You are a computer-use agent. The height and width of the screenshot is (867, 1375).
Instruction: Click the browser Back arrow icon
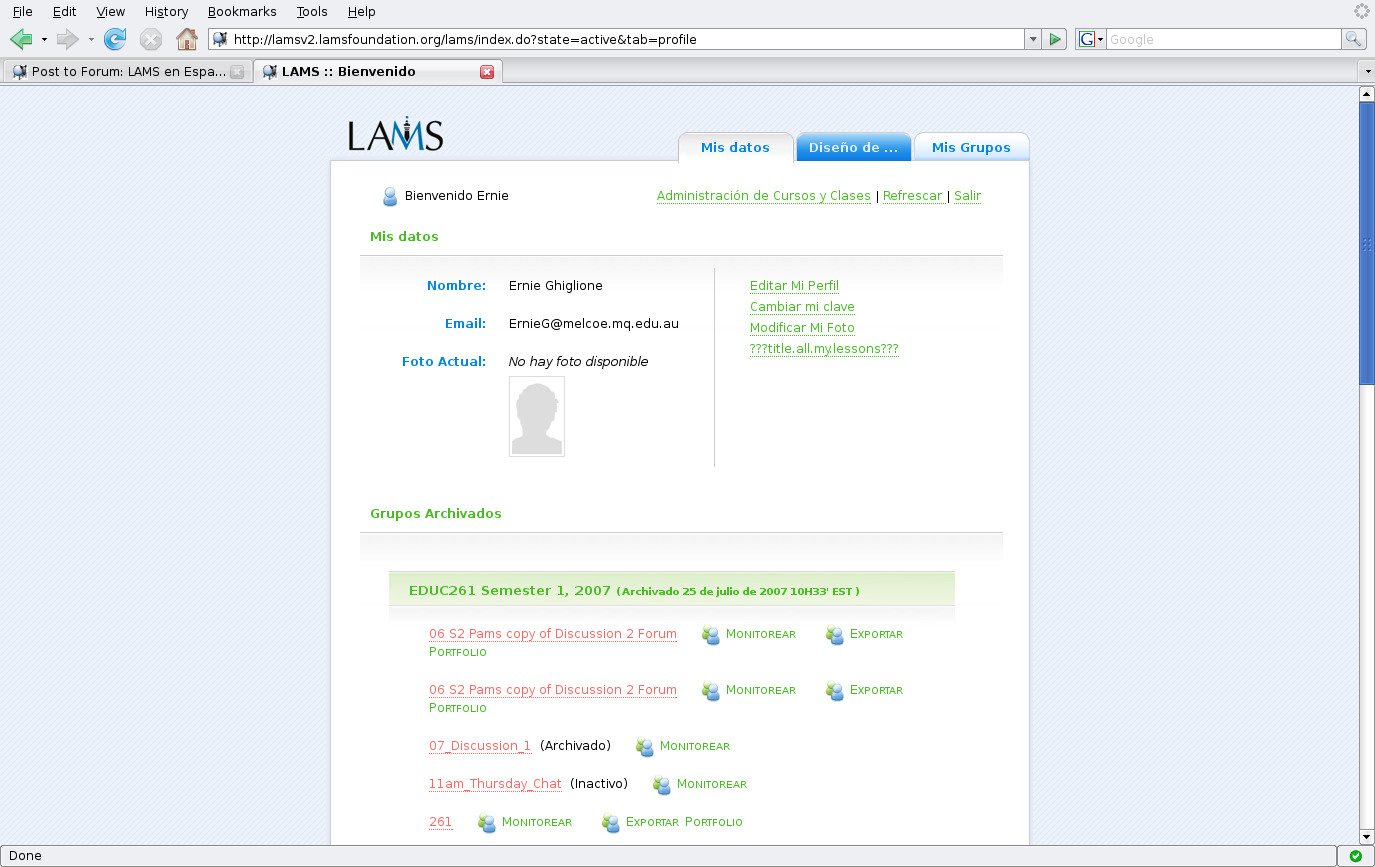point(21,39)
